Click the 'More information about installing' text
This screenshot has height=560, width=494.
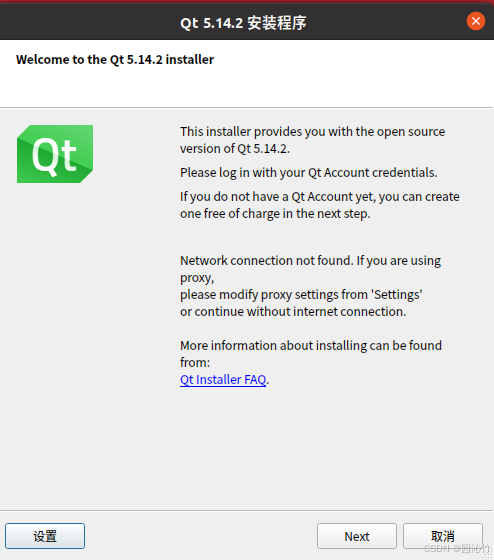tap(311, 346)
